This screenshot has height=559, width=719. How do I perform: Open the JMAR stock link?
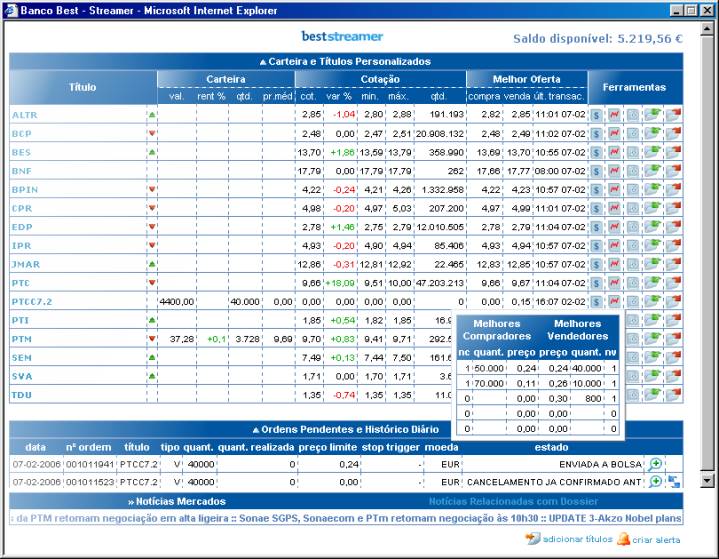click(26, 265)
